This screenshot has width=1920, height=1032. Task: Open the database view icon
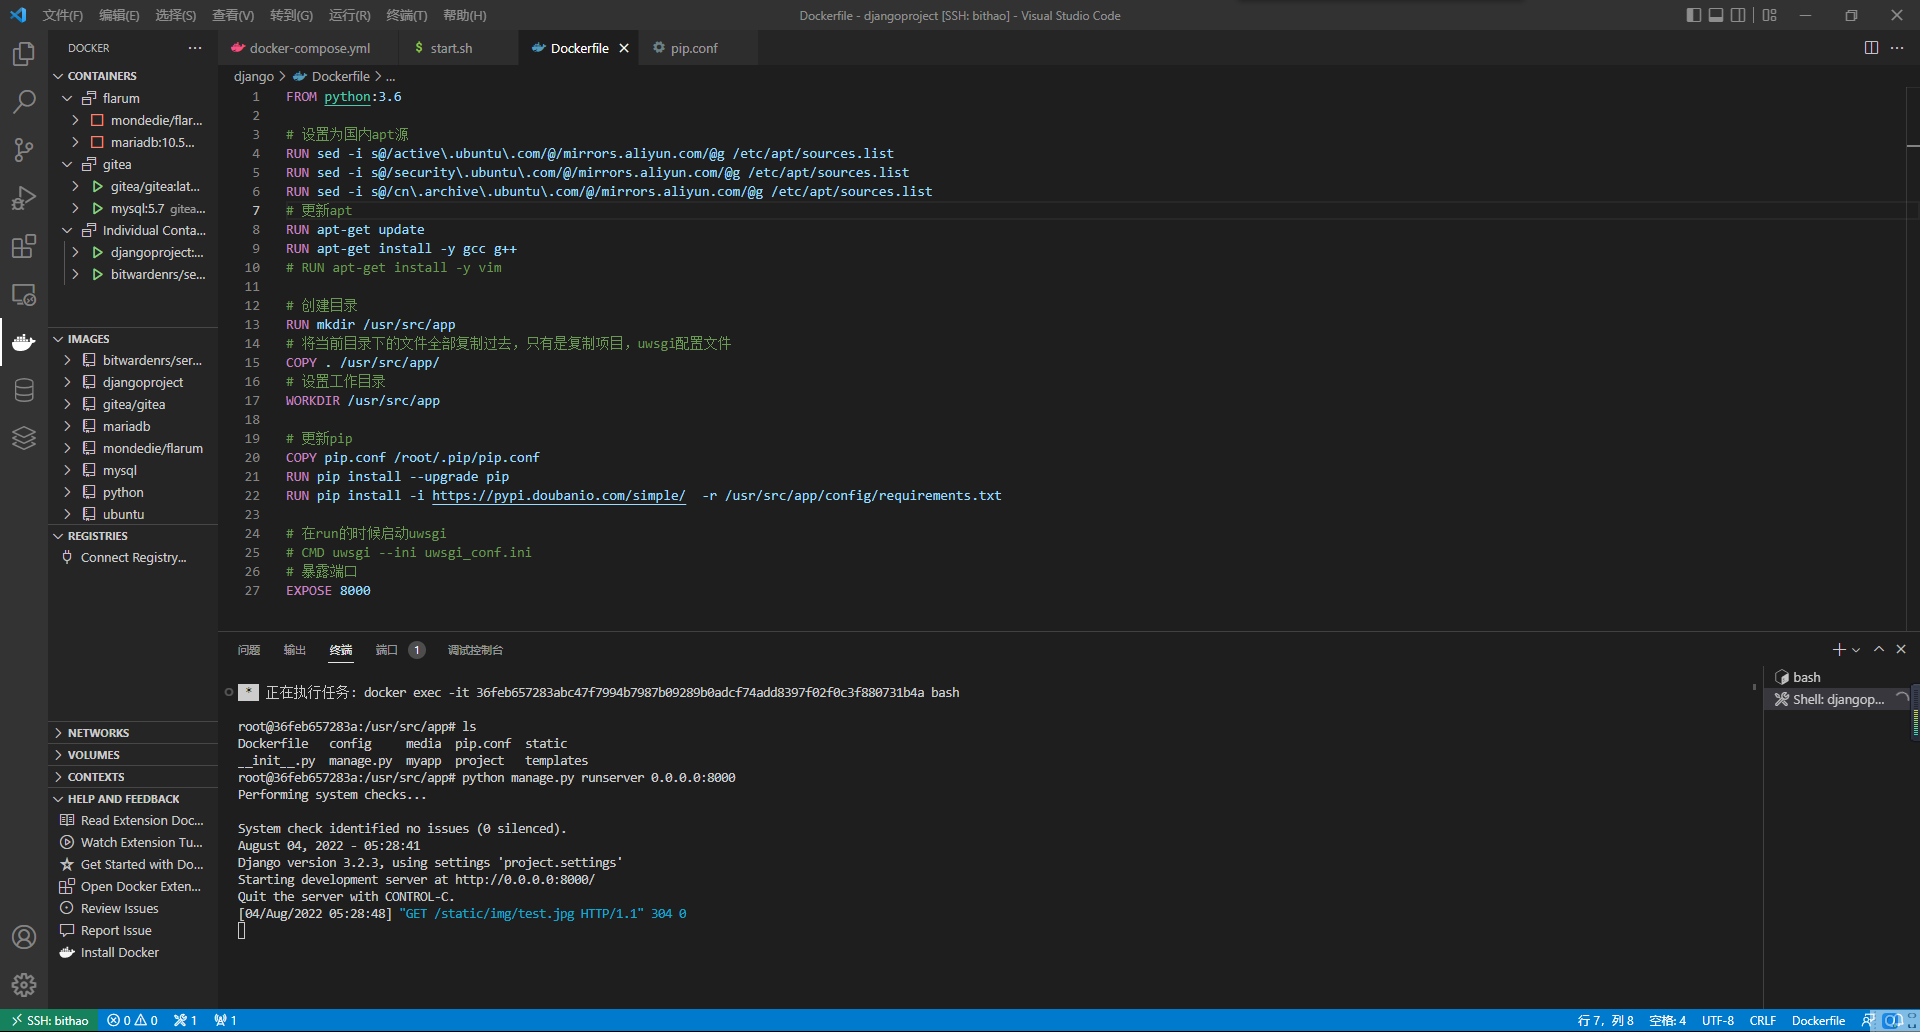24,390
